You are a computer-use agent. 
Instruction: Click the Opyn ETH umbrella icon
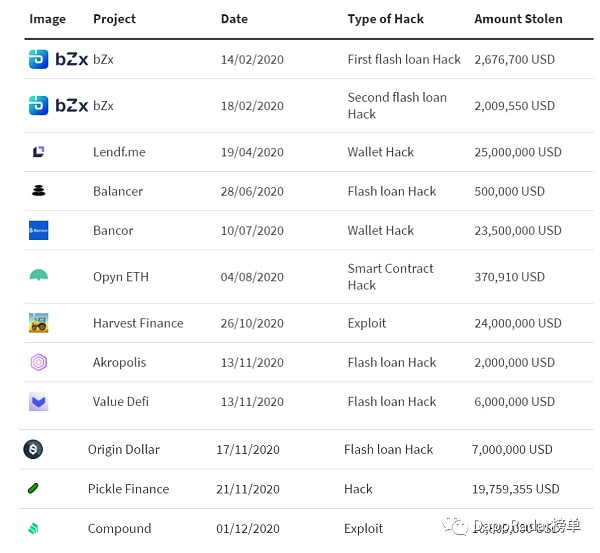click(39, 276)
